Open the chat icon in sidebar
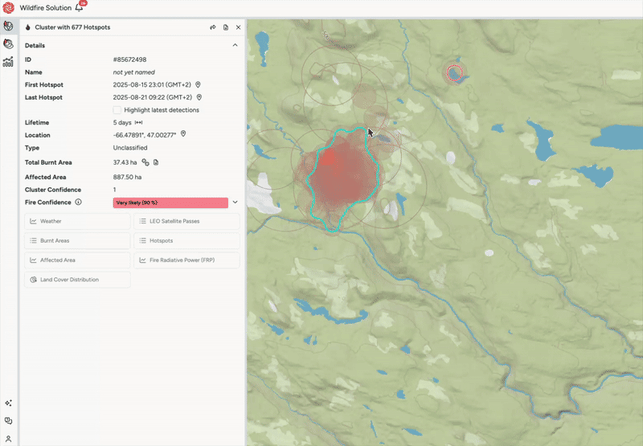Viewport: 643px width, 446px height. click(x=8, y=421)
